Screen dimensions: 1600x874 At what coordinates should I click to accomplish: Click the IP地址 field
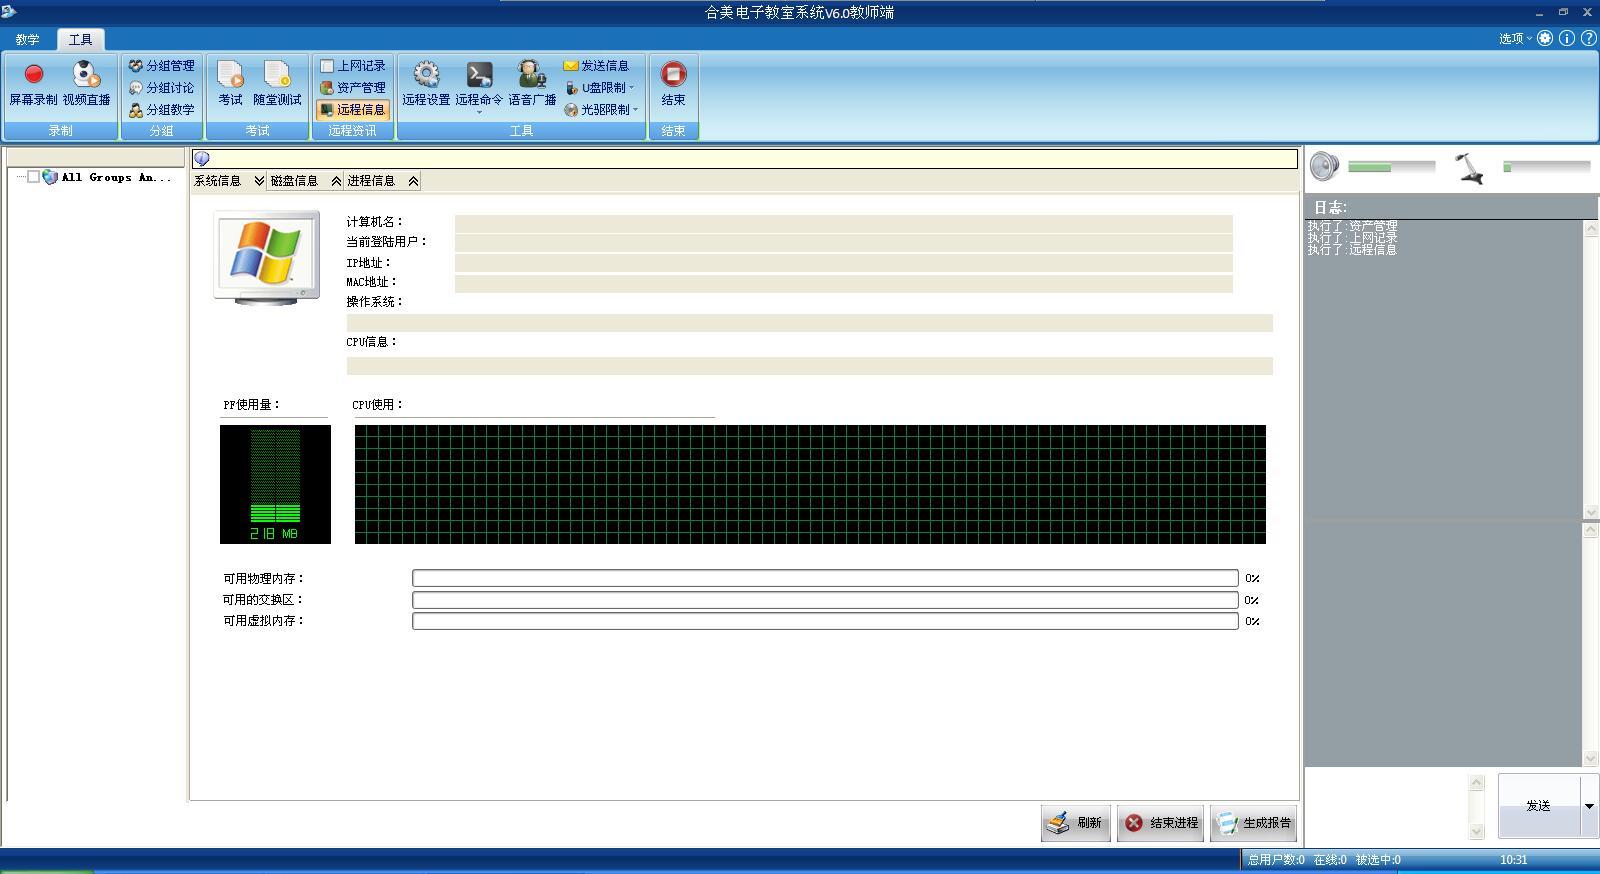tap(843, 263)
